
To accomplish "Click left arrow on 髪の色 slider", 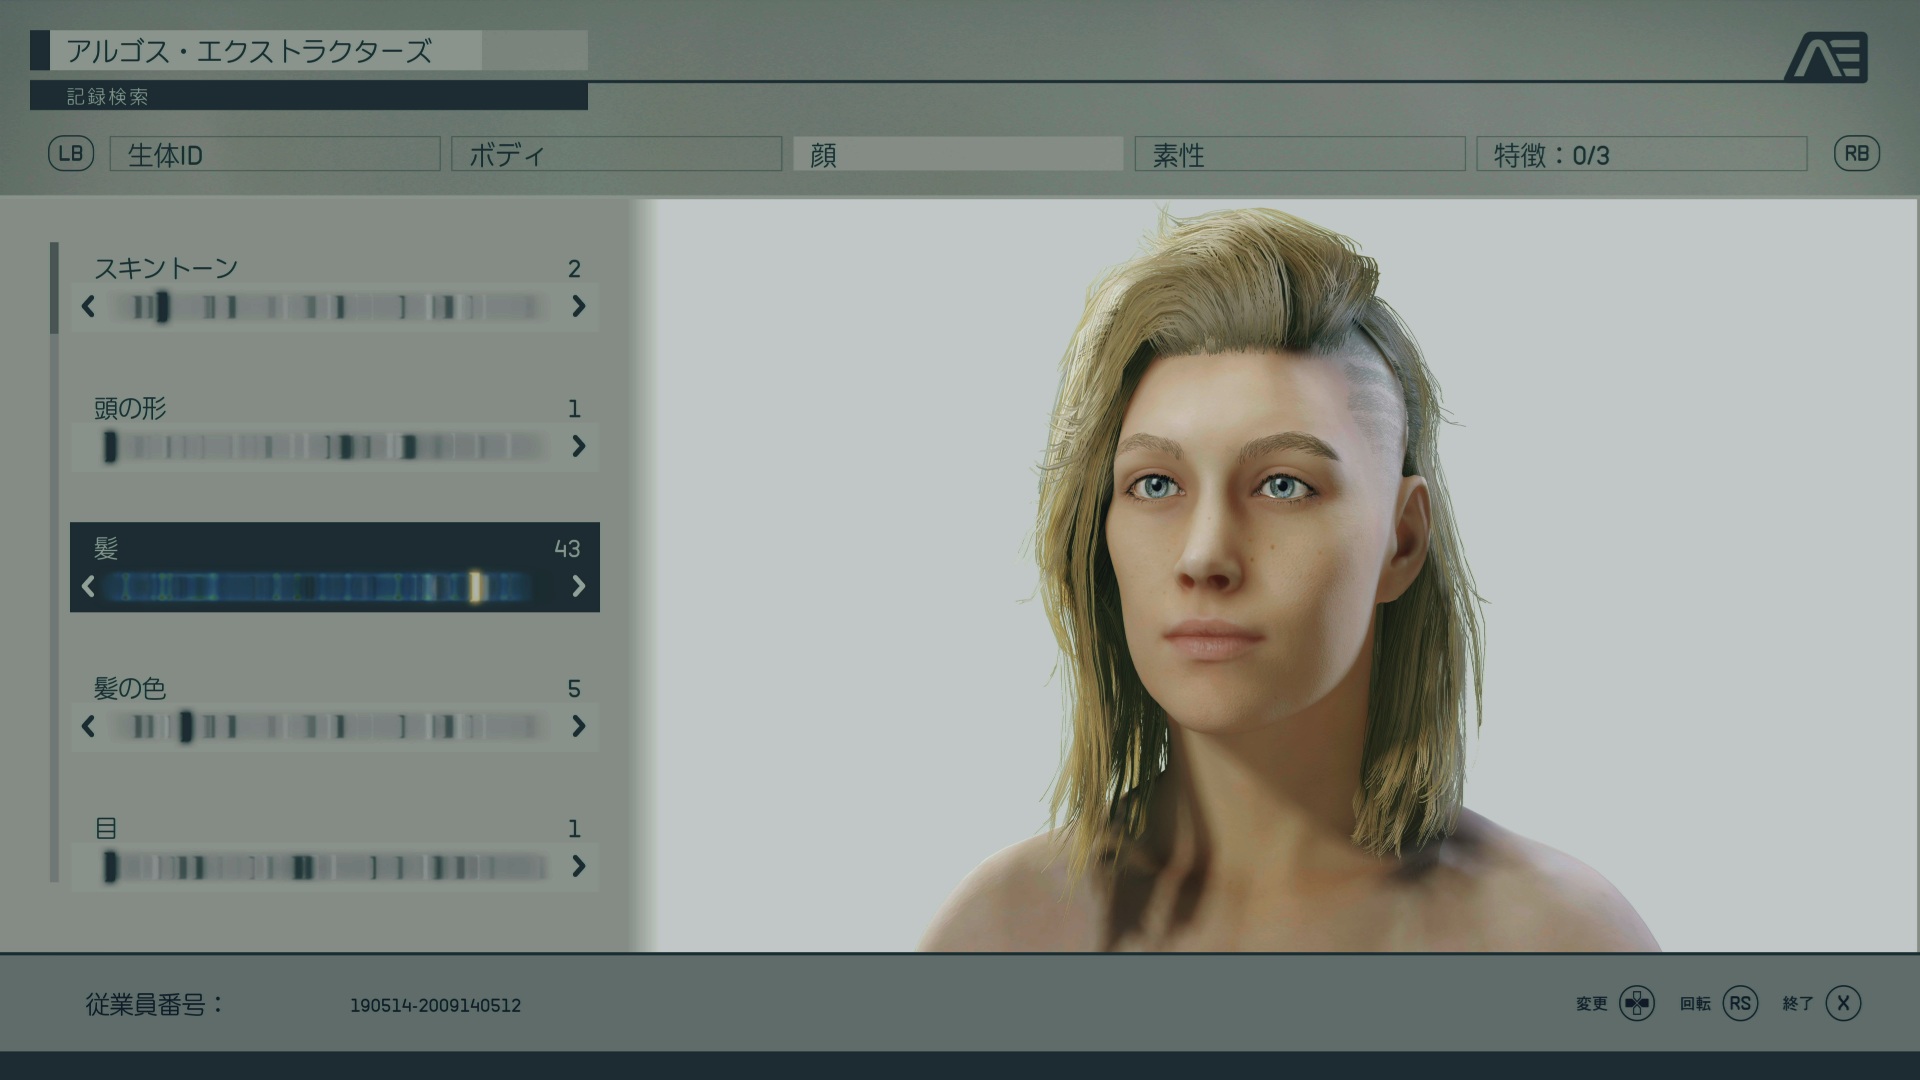I will coord(88,726).
